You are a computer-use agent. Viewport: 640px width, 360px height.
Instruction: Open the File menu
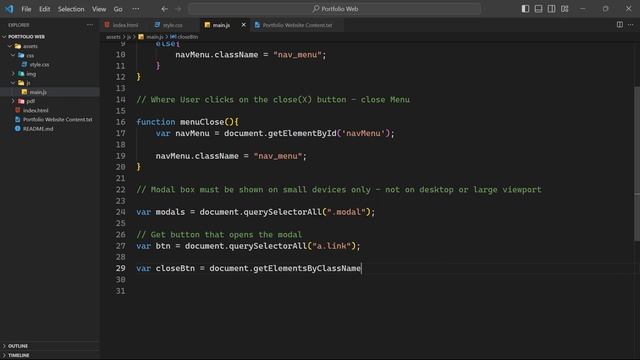pyautogui.click(x=26, y=9)
